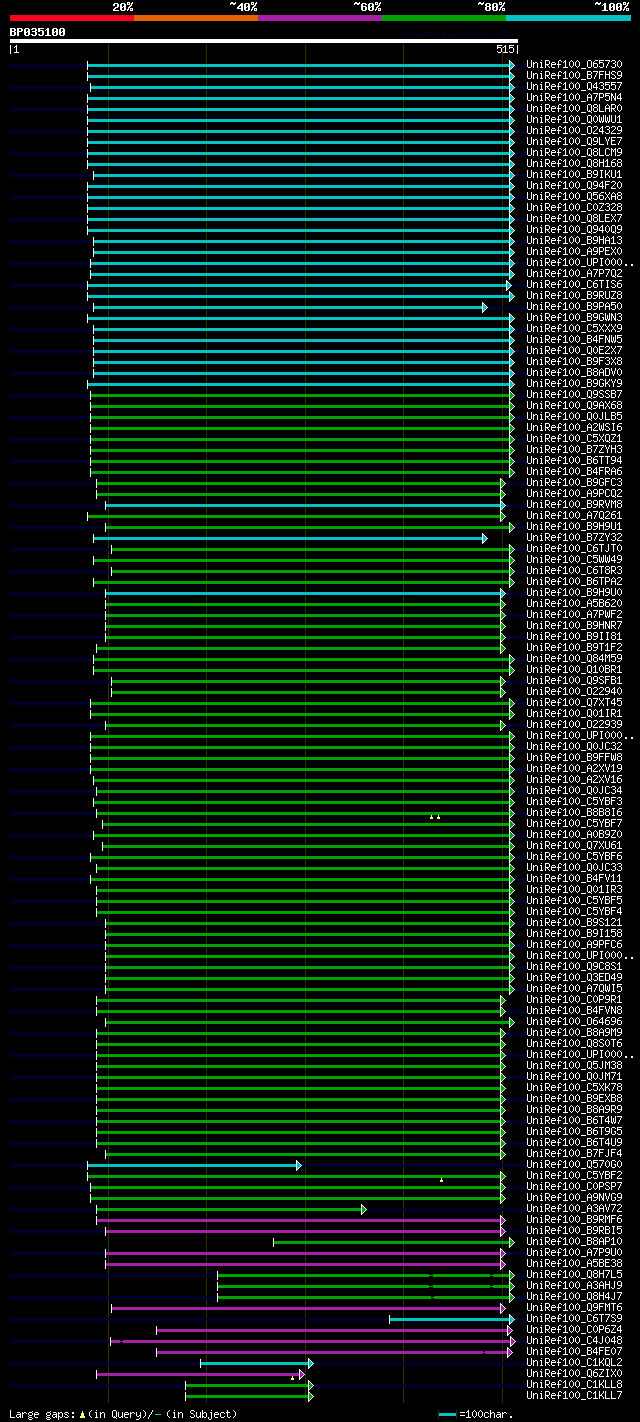The width and height of the screenshot is (640, 1422).
Task: Click the UniRef100_Q570G0 short cyan bar
Action: (x=192, y=1165)
